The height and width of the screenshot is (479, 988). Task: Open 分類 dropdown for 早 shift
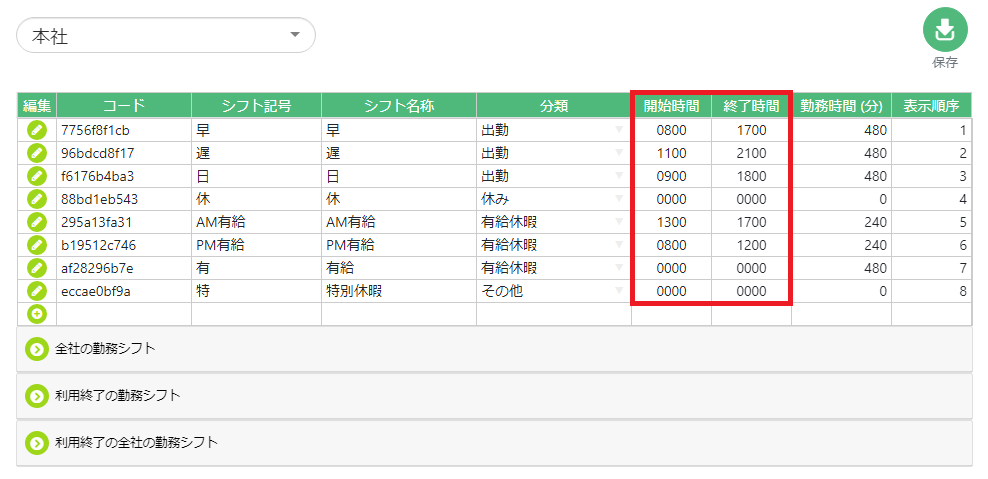553,130
